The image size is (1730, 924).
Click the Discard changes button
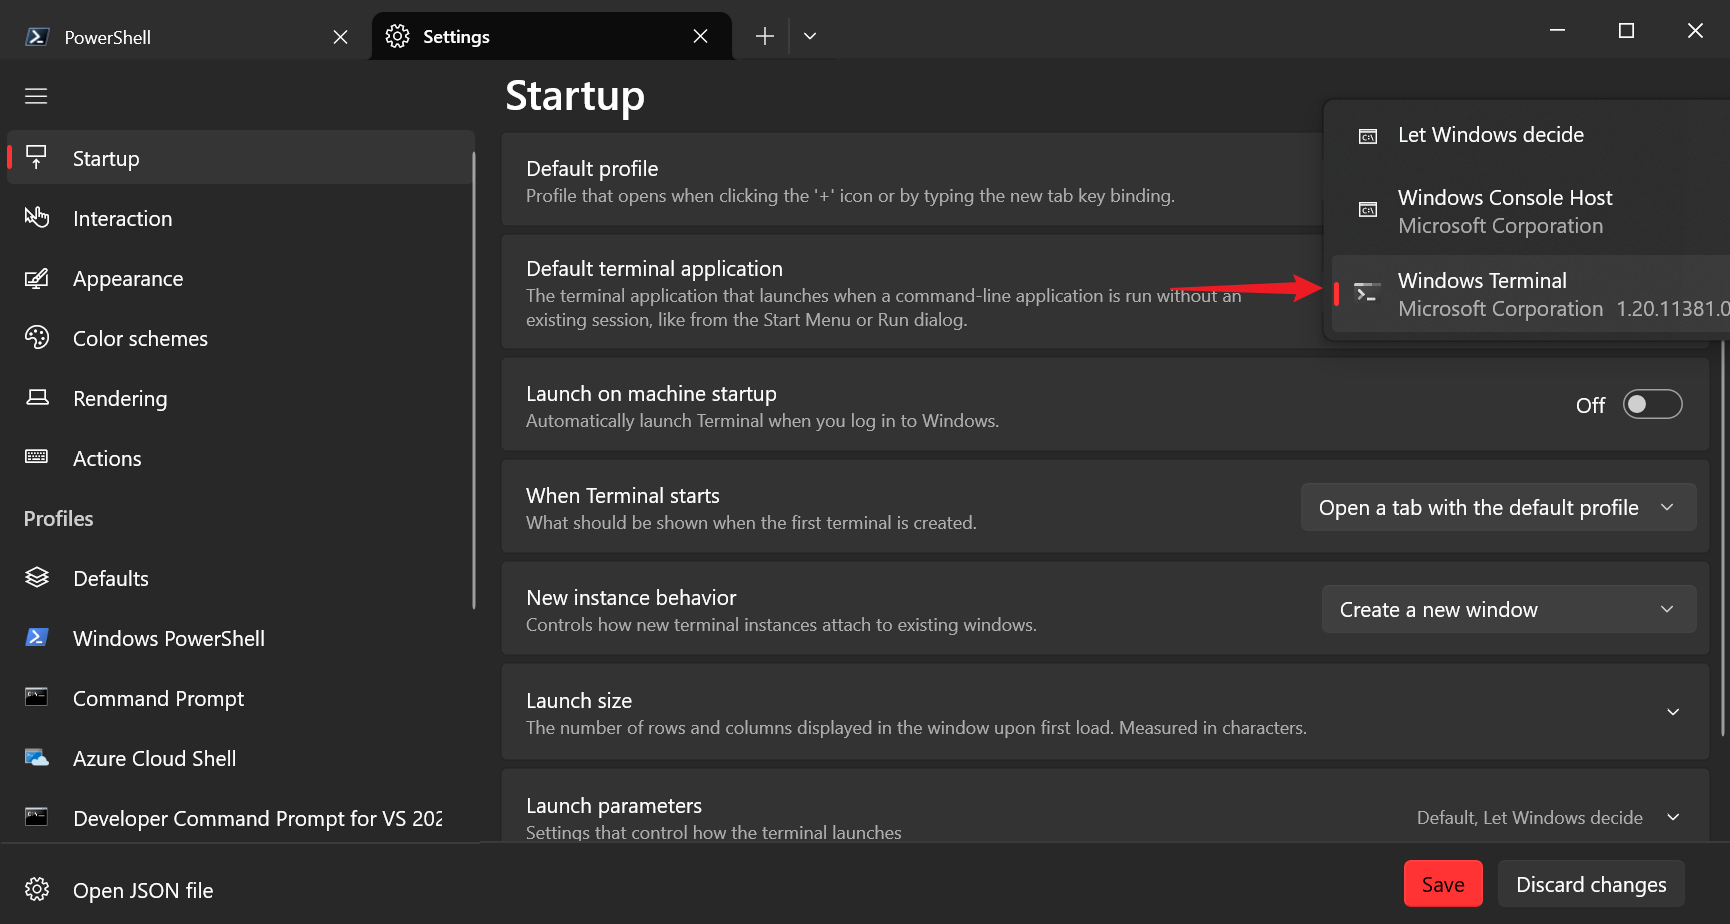1590,884
